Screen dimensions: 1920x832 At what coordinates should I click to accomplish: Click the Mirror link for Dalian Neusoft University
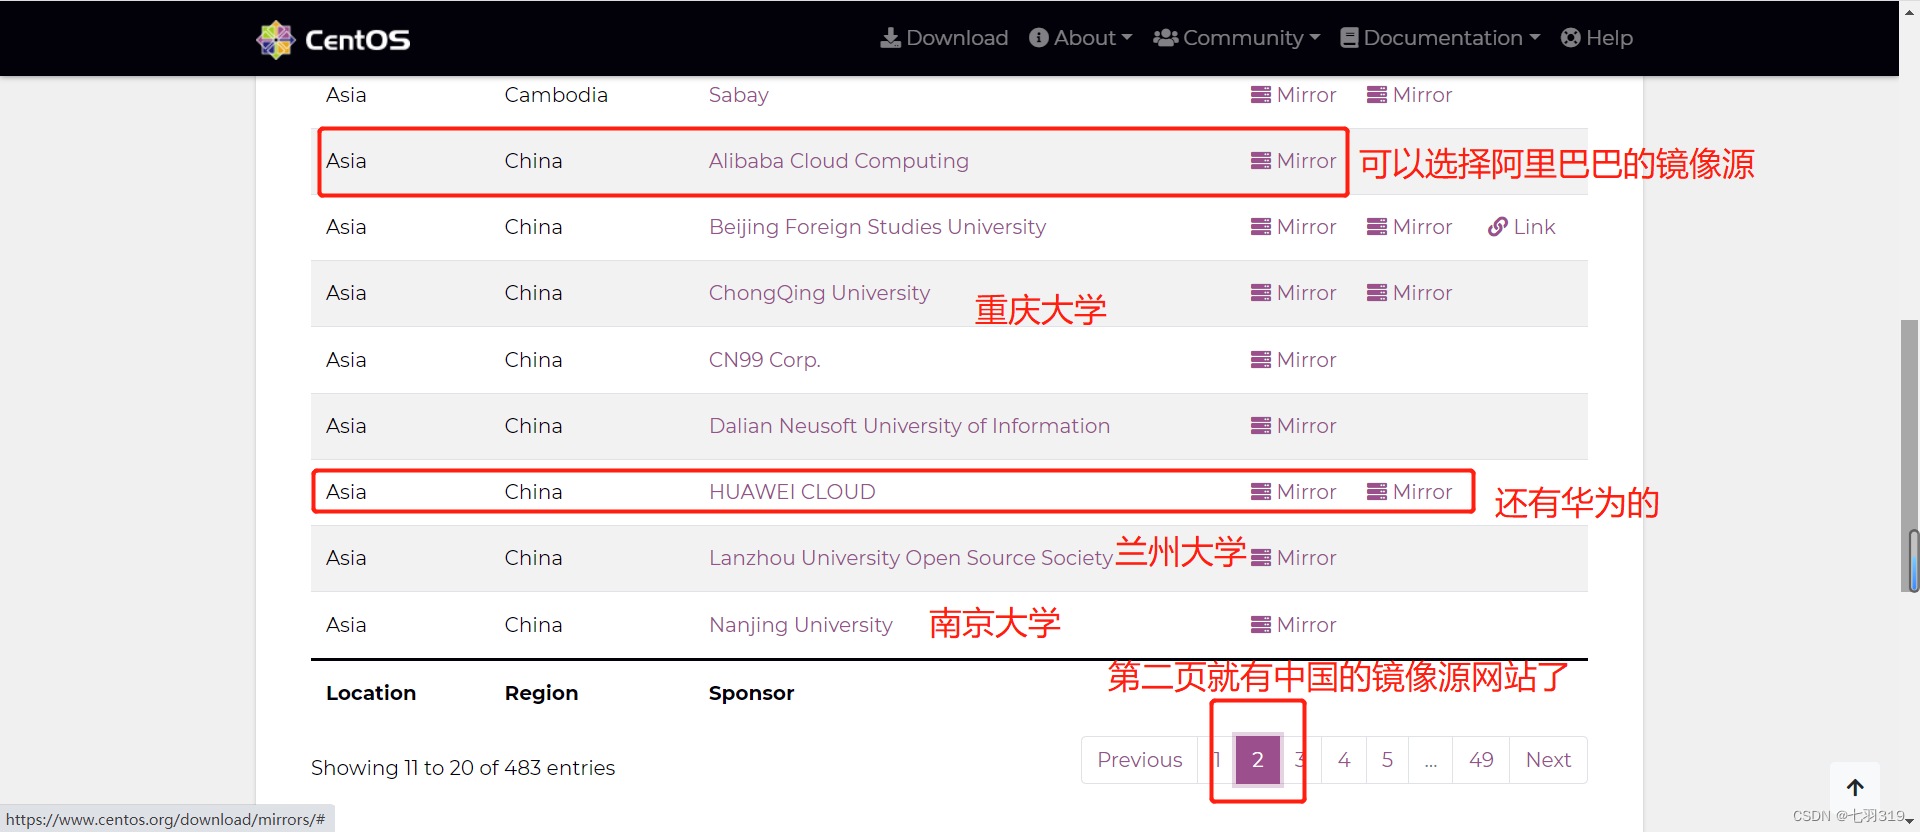click(1293, 426)
